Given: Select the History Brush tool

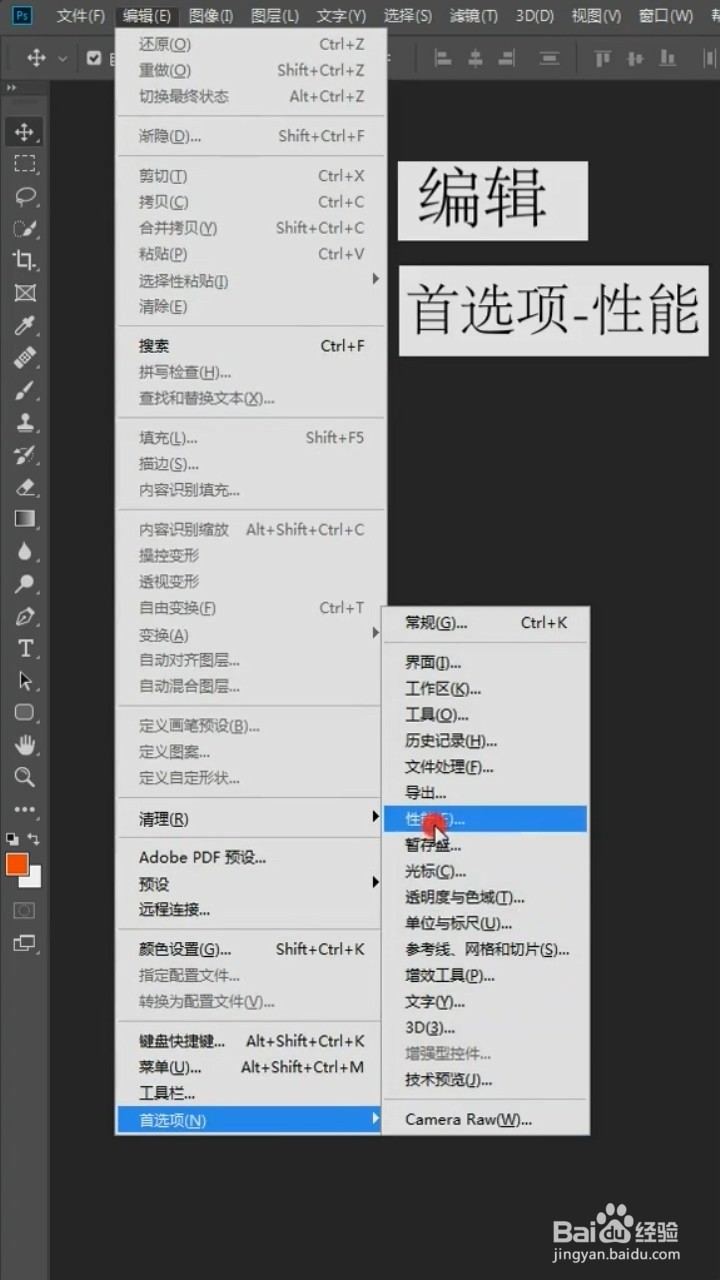Looking at the screenshot, I should coord(25,455).
